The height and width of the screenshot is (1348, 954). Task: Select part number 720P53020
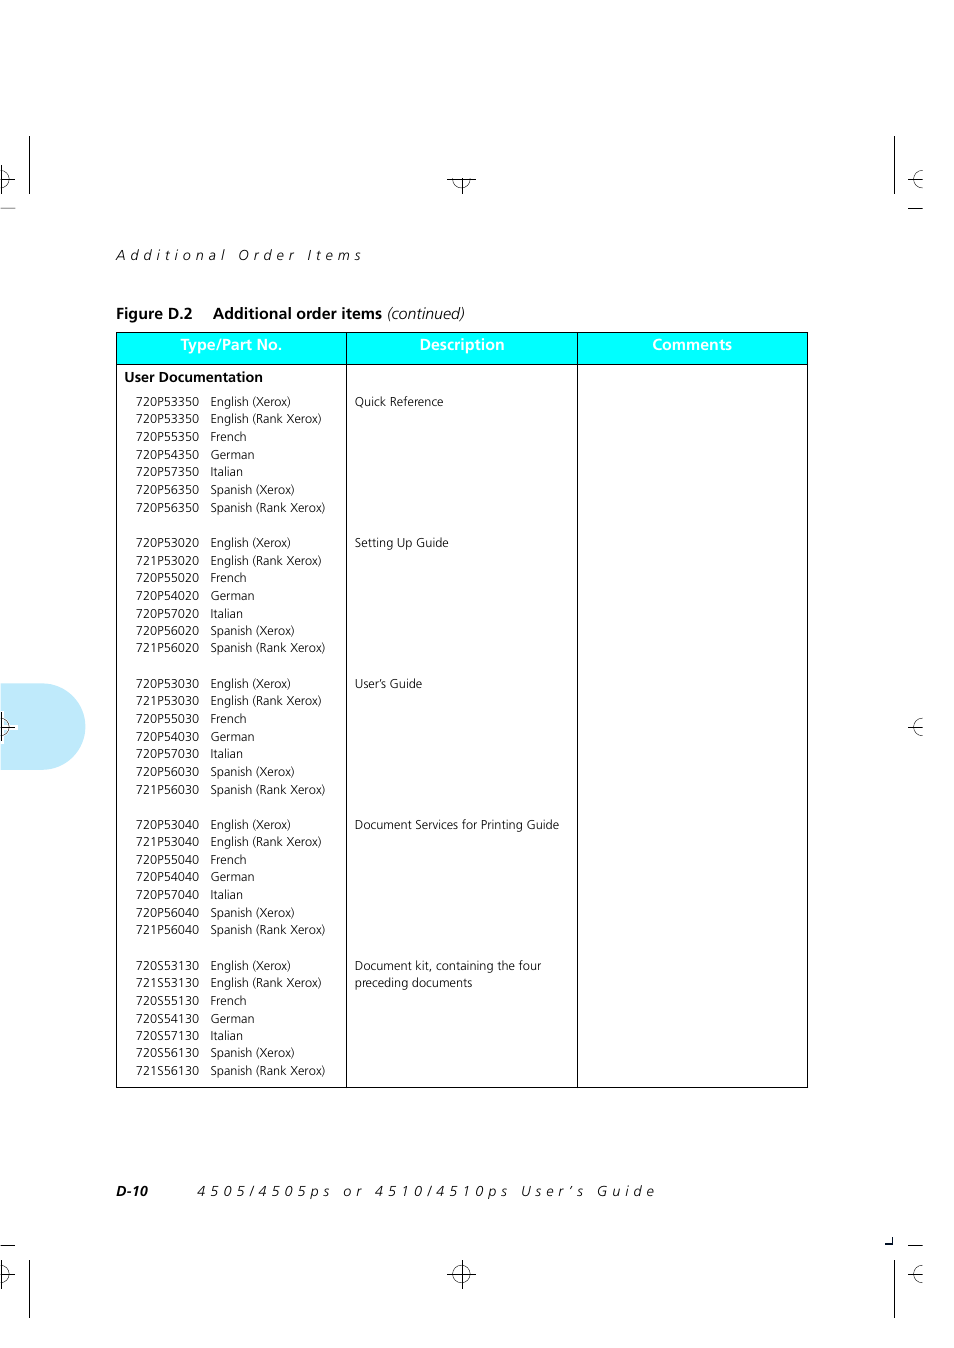[167, 543]
